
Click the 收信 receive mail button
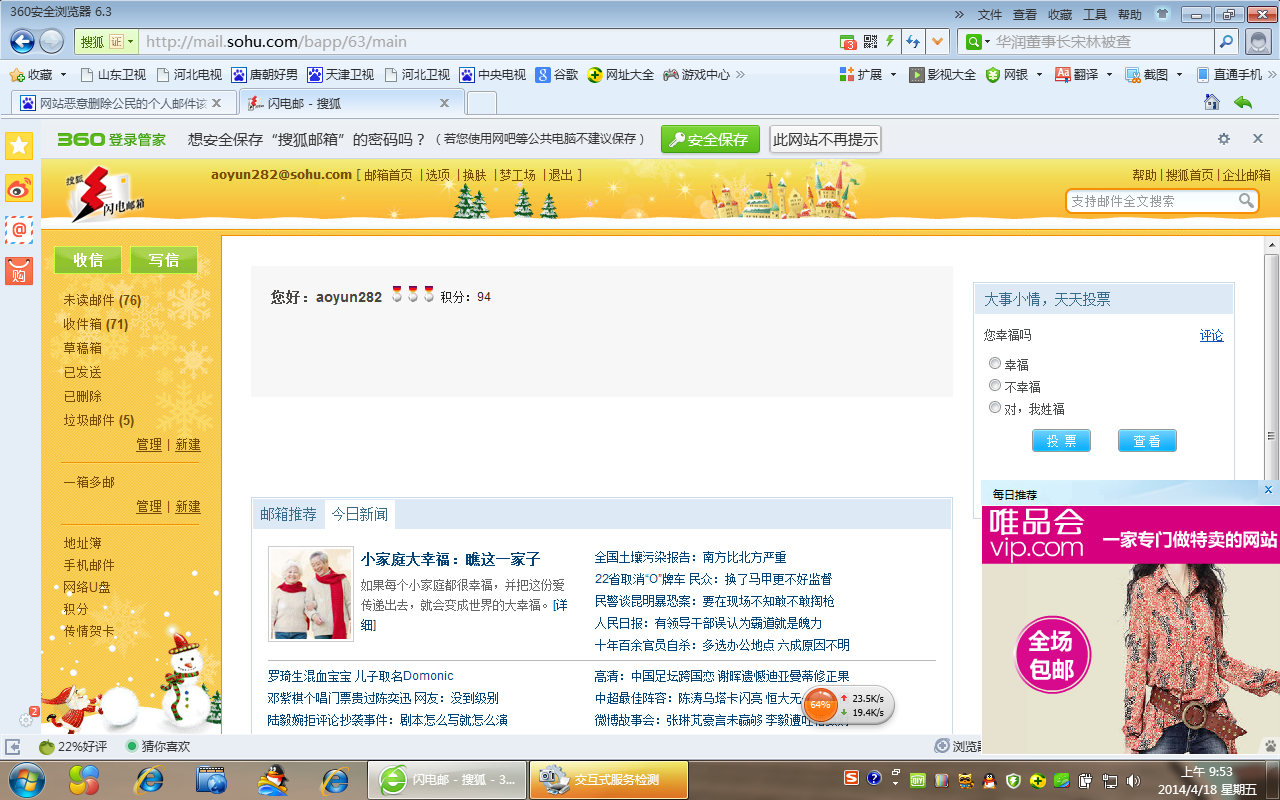pyautogui.click(x=88, y=260)
